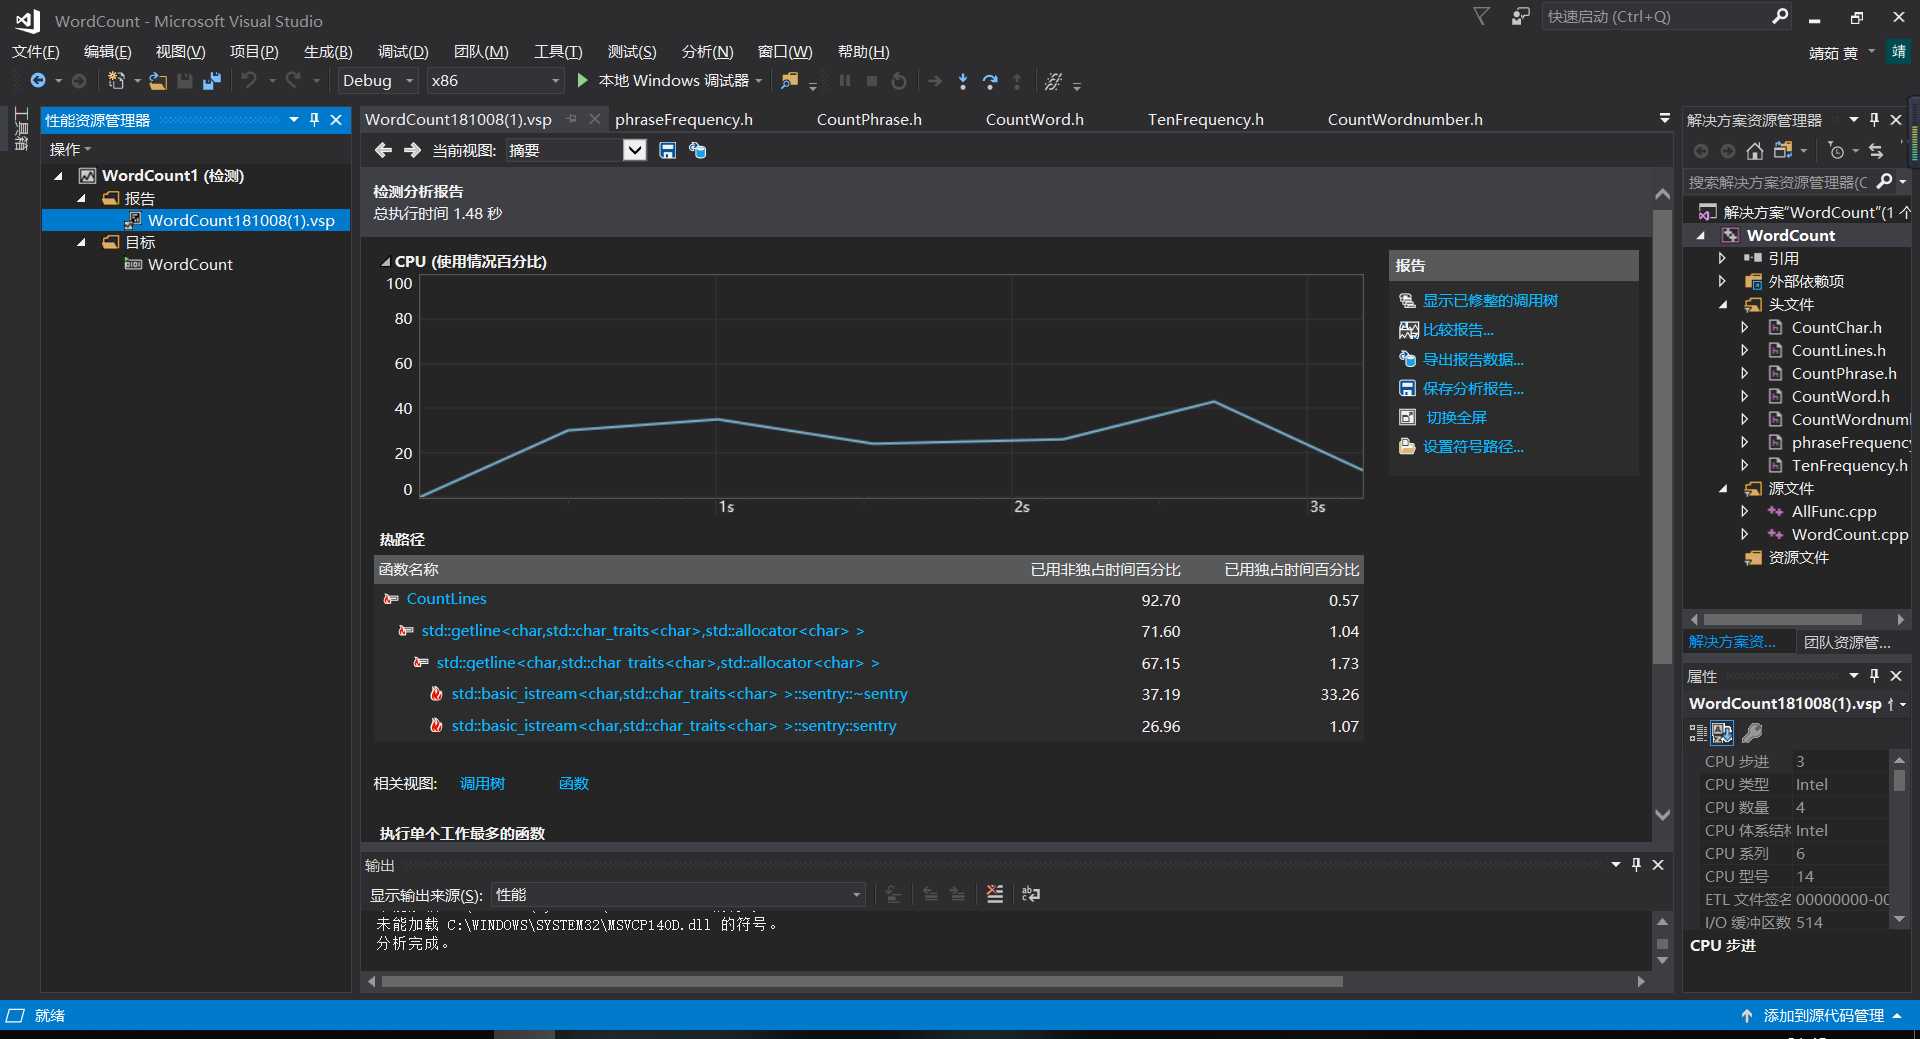Click the Pending Changes Filter clock icon
Screen dimensions: 1920x1039
click(1836, 151)
